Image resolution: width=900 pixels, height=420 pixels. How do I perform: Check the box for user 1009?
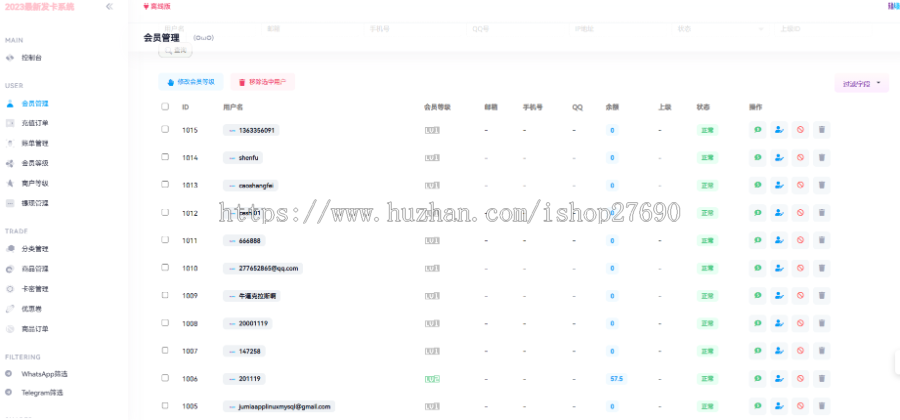tap(165, 295)
